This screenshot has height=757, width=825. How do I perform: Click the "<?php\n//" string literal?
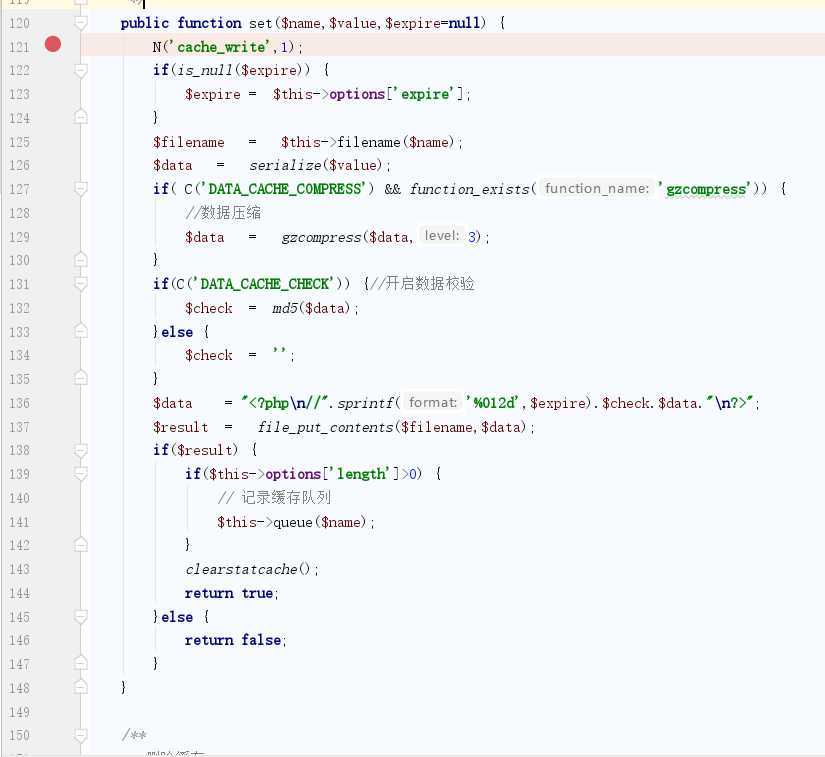click(x=285, y=403)
